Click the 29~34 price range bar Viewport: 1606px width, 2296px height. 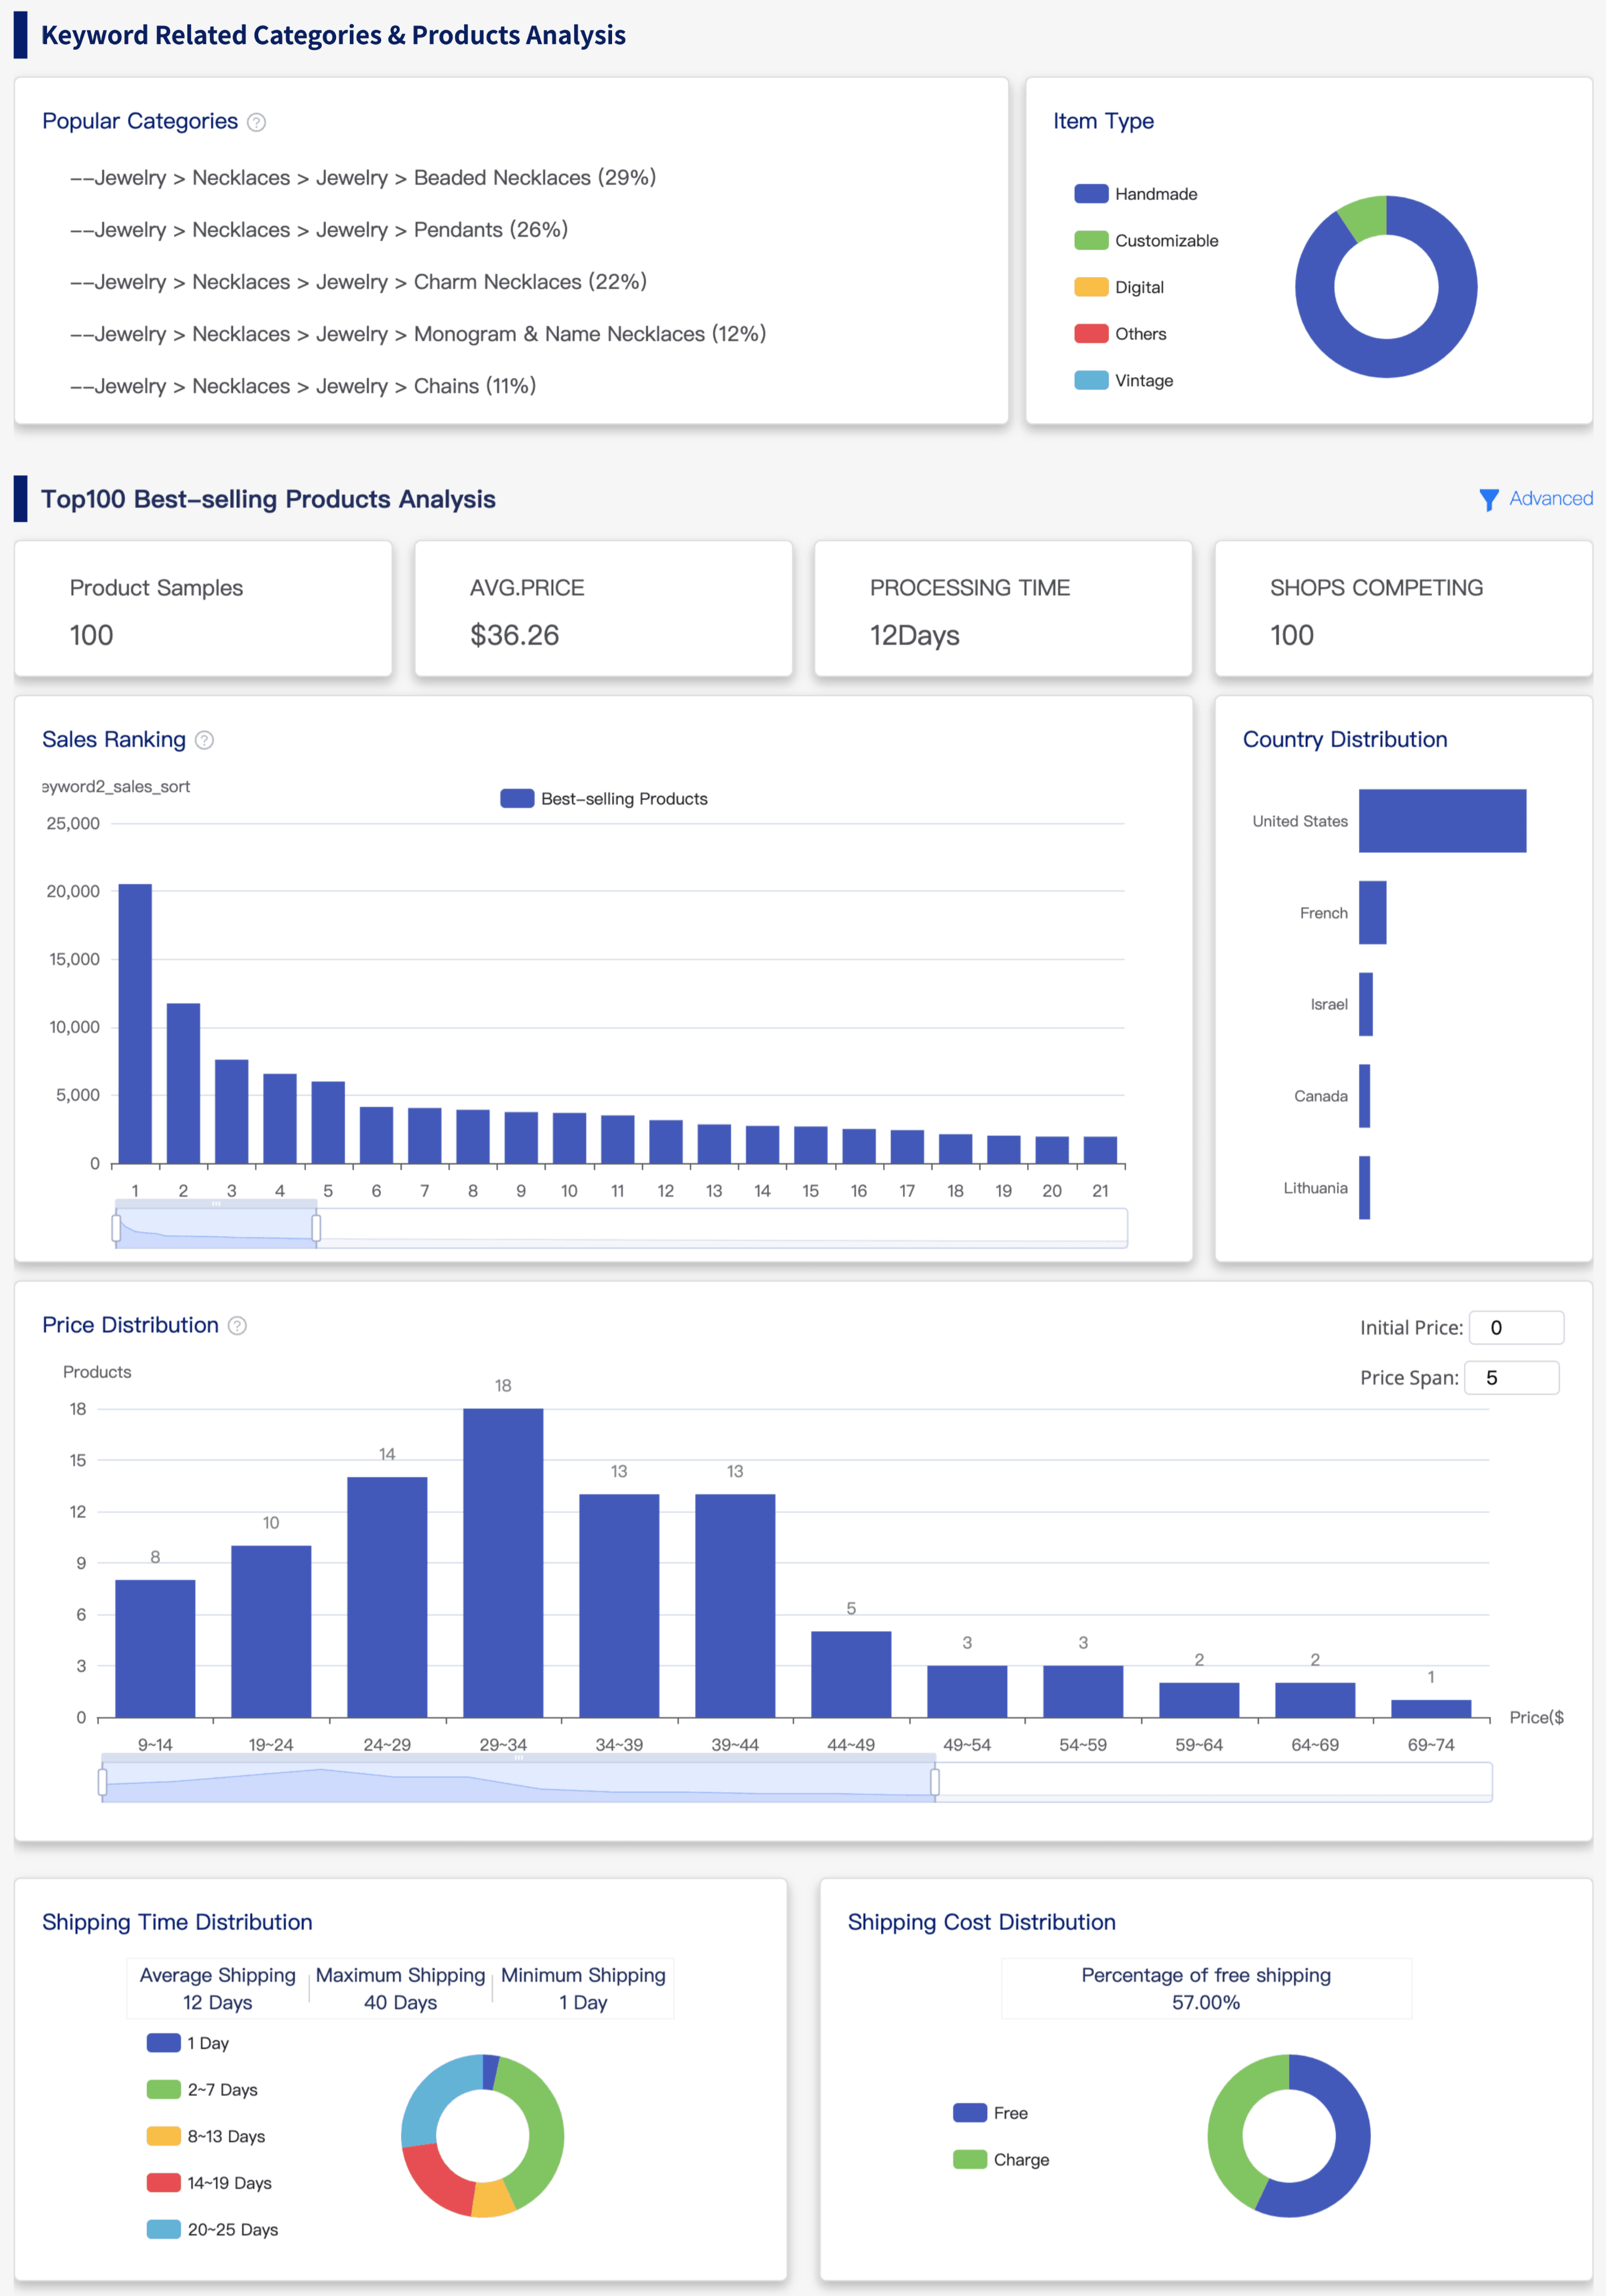(x=503, y=1562)
